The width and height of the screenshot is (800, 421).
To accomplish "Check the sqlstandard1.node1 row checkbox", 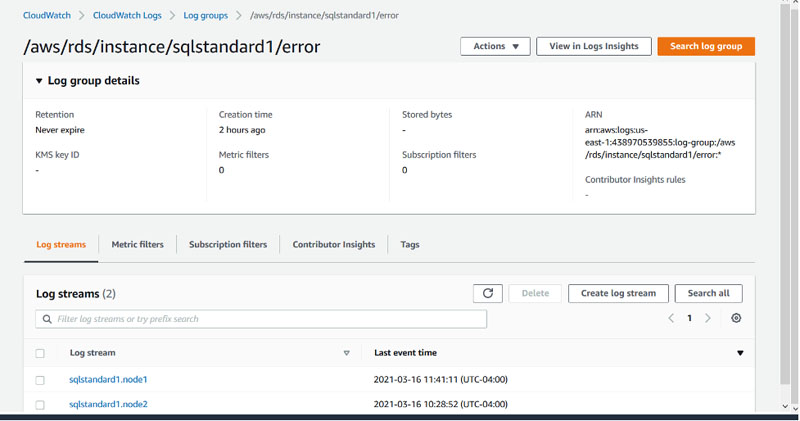I will (40, 380).
